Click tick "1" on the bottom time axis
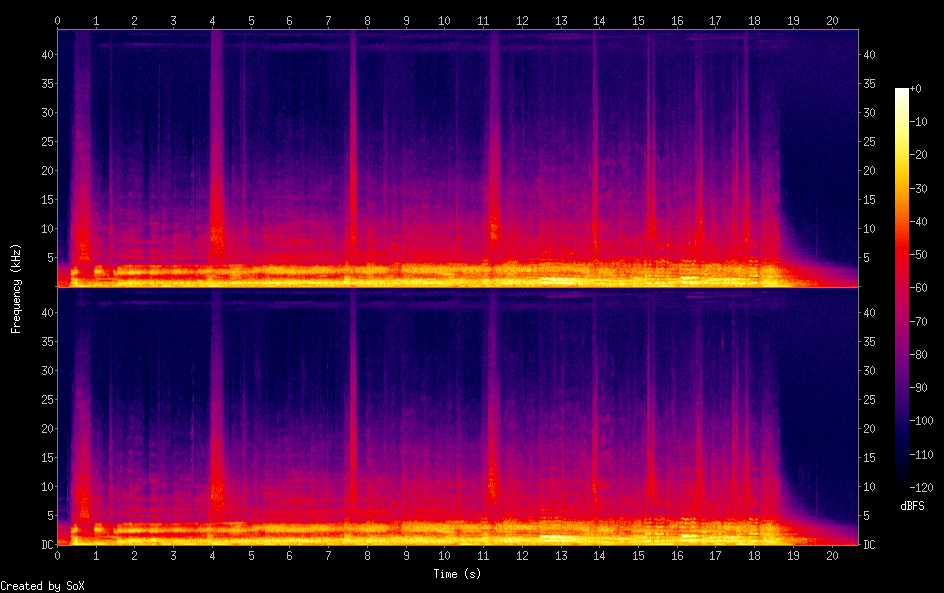Screen dimensions: 944x593 tap(96, 556)
